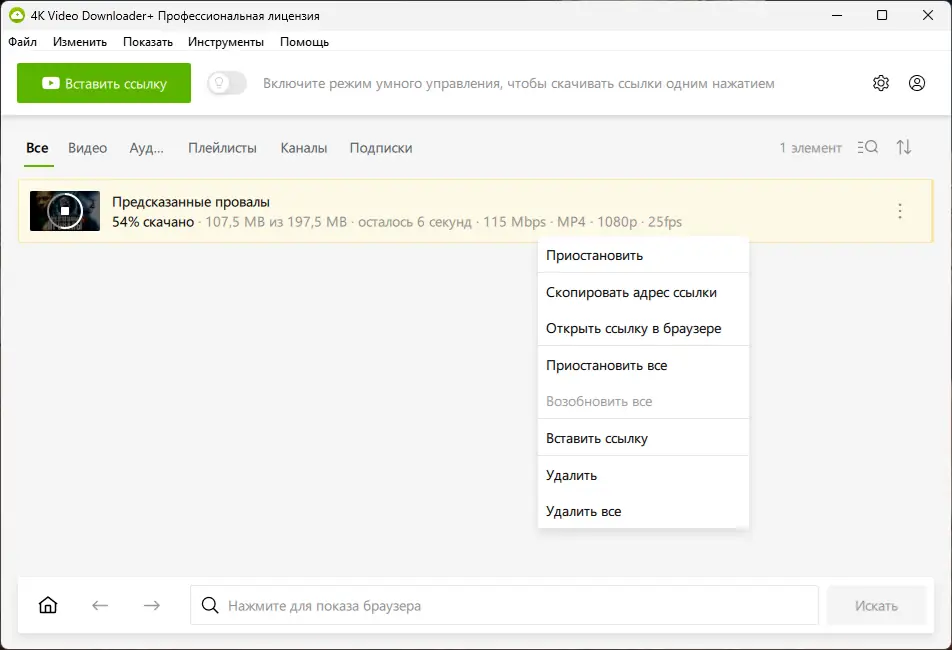This screenshot has width=952, height=650.
Task: Choose Приостановить in context menu
Action: coord(643,256)
